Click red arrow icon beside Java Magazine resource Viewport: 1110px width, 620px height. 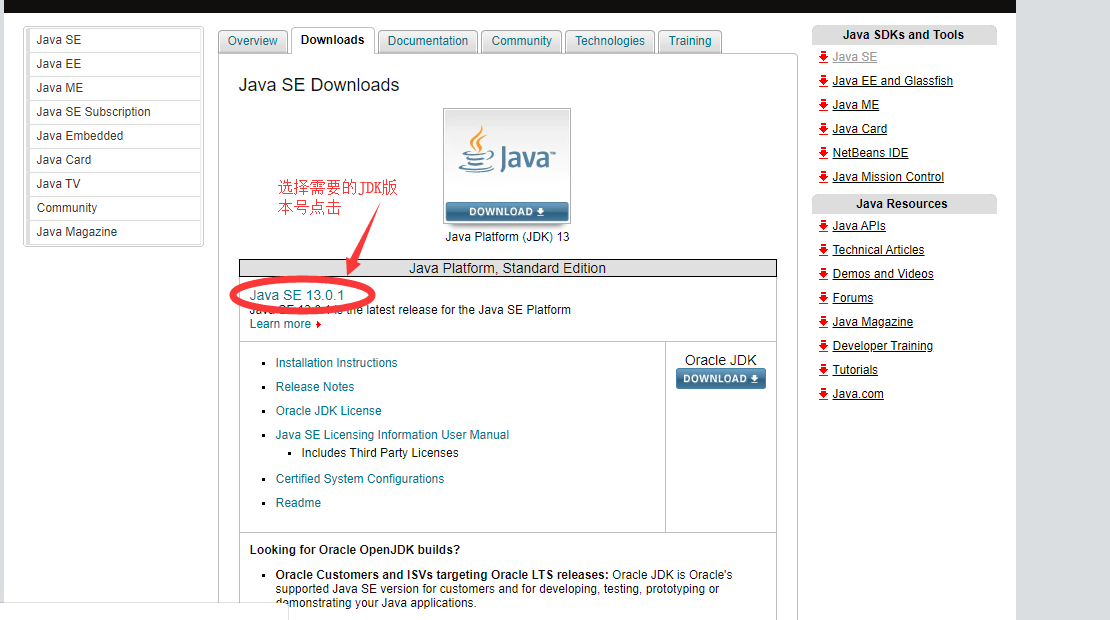click(x=823, y=322)
